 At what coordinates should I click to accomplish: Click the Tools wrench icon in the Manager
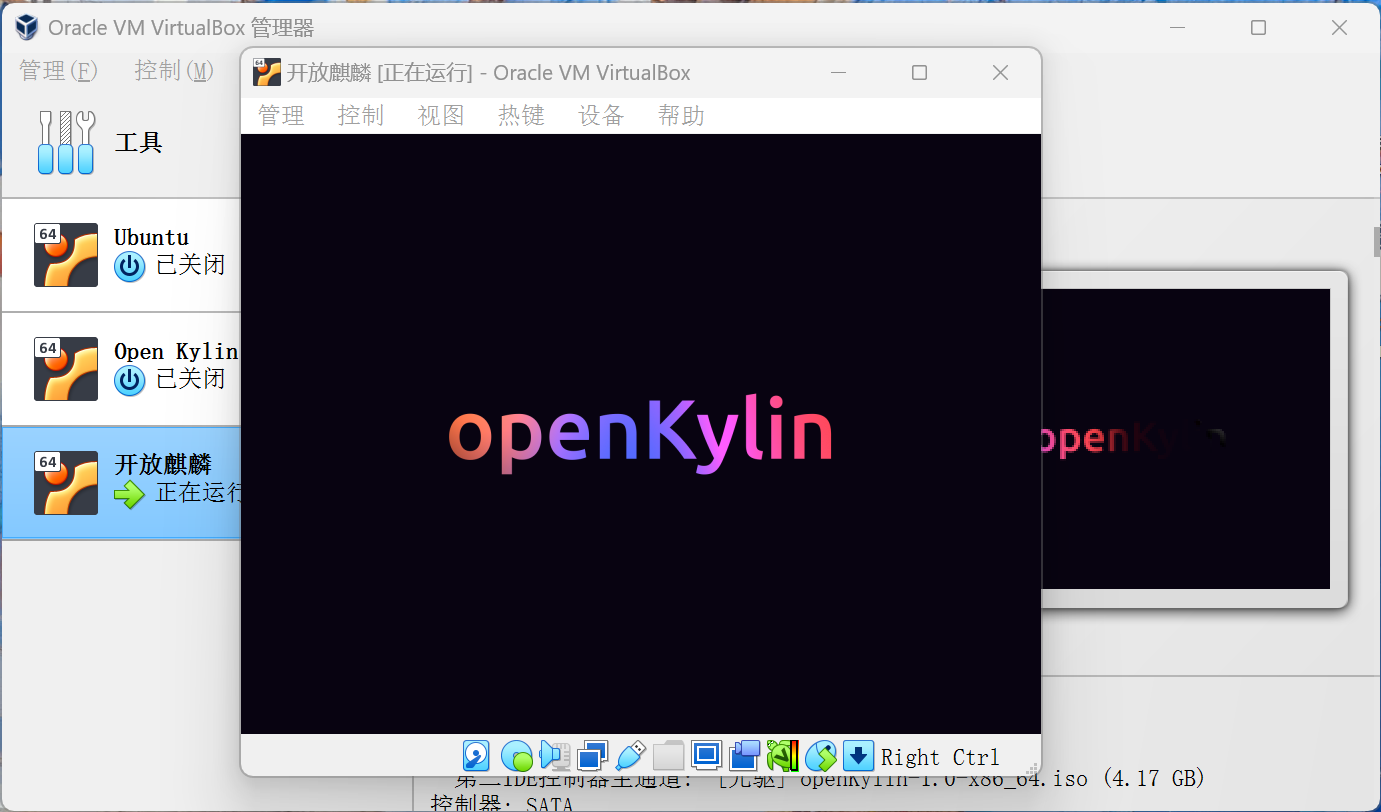coord(66,142)
